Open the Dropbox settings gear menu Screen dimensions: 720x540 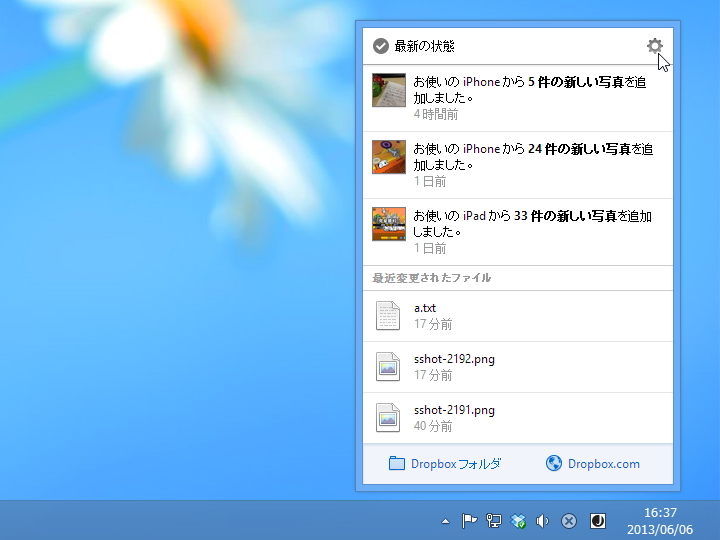pyautogui.click(x=654, y=45)
